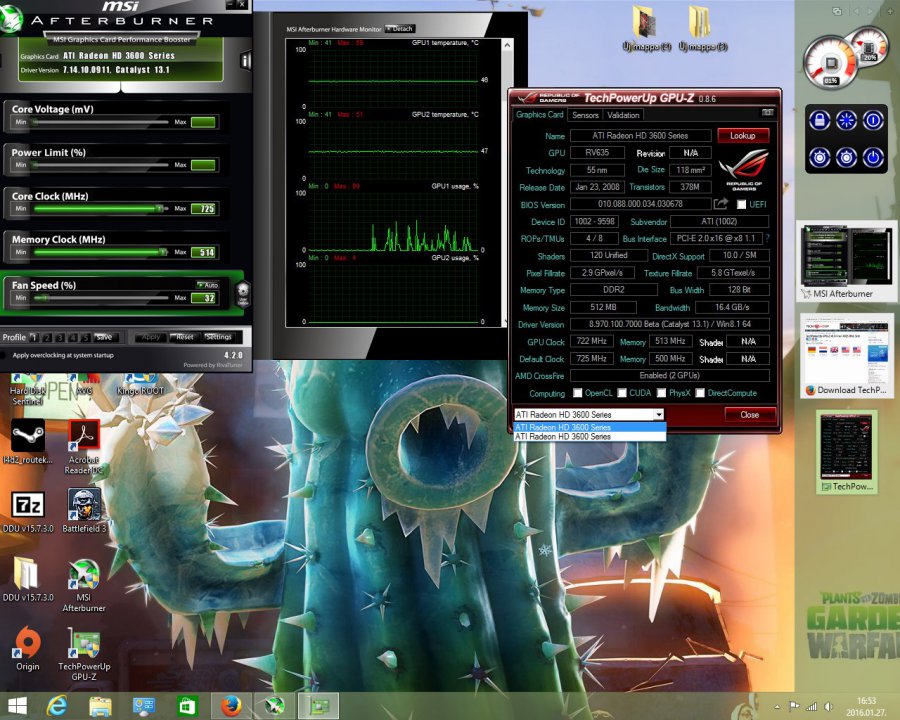This screenshot has height=720, width=900.
Task: Click the lock gadget button
Action: click(819, 121)
